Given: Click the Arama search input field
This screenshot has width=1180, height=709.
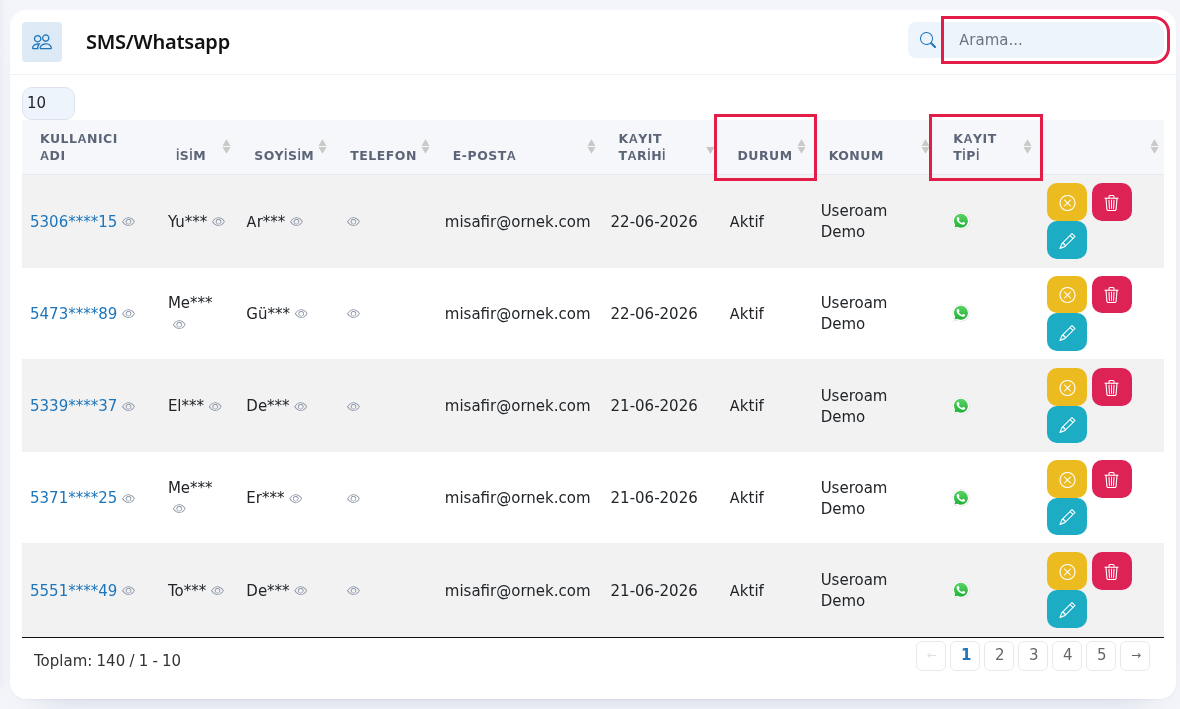Looking at the screenshot, I should [x=1054, y=40].
